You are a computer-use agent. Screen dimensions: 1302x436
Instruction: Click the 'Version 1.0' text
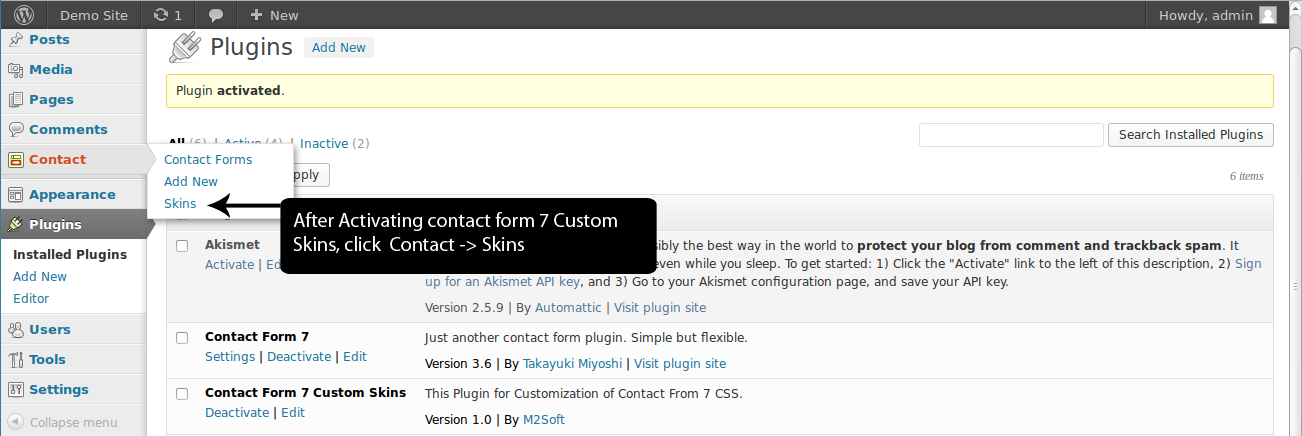tap(458, 420)
